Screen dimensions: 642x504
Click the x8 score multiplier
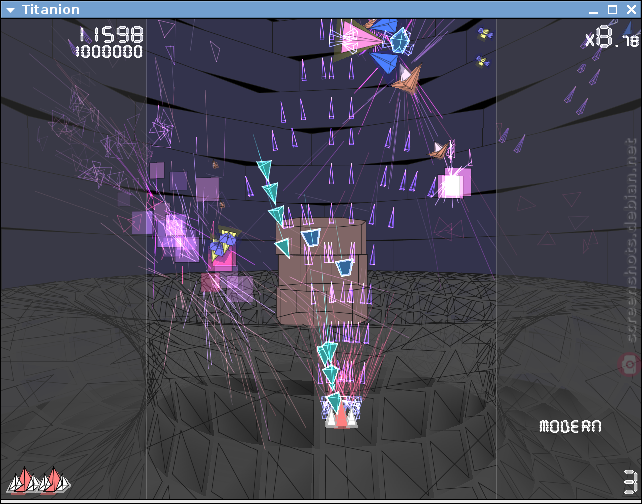612,38
